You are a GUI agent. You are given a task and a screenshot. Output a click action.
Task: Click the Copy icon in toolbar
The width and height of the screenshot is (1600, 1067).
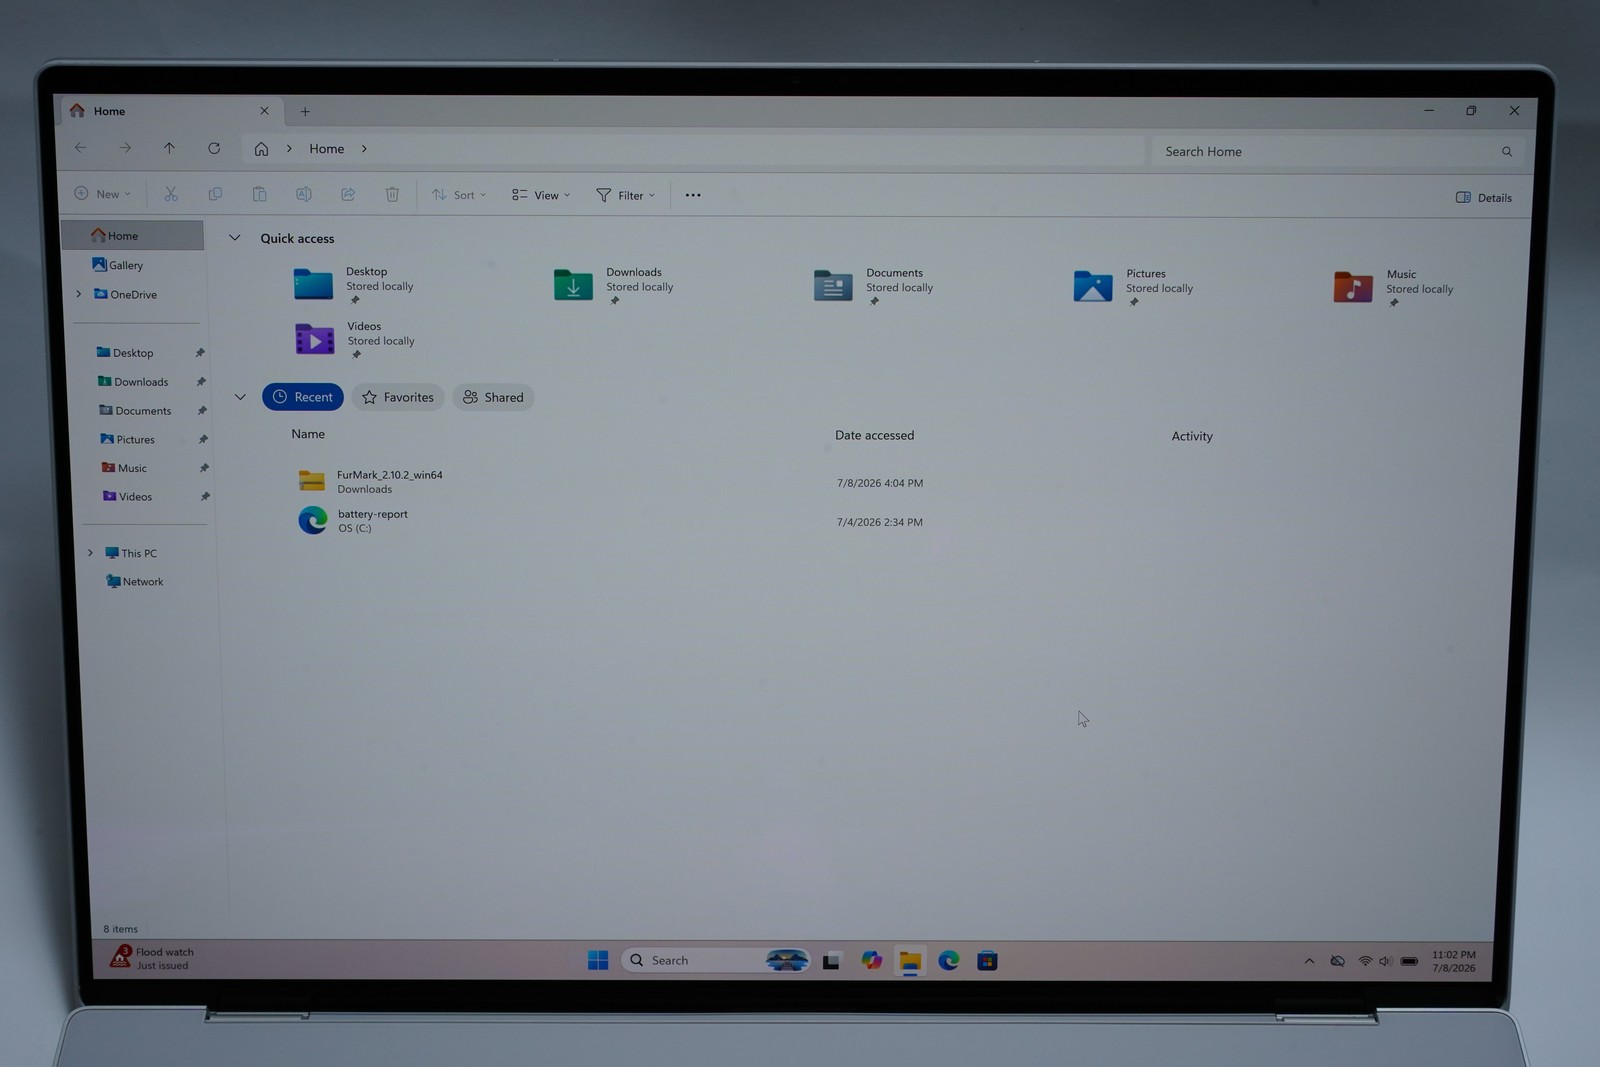(x=215, y=194)
